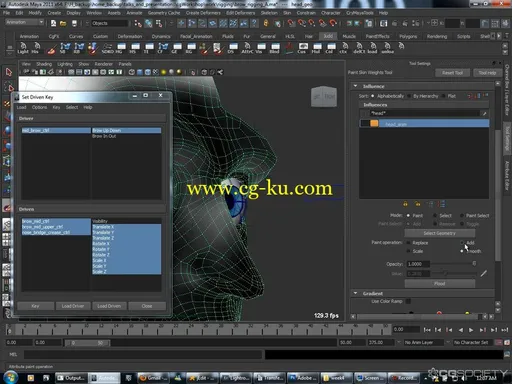
Task: Click the Opacity slider handle
Action: pos(474,264)
